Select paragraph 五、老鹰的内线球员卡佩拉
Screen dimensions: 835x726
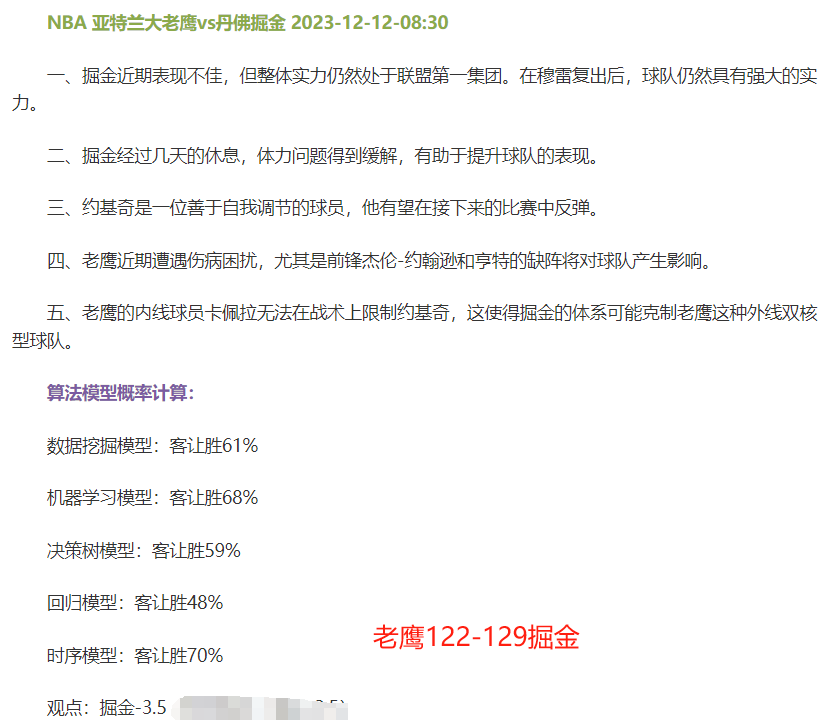(415, 326)
